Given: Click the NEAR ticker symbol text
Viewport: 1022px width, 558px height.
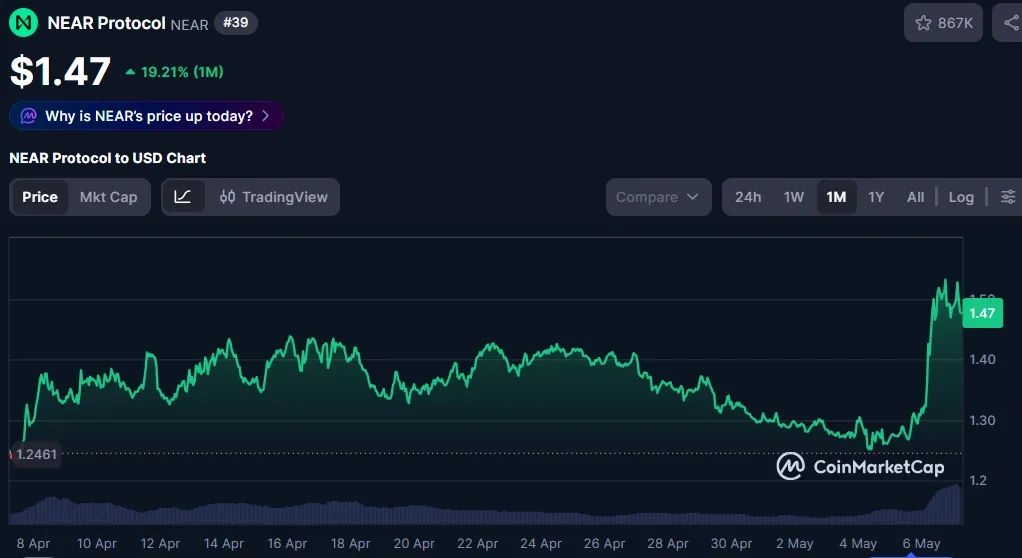Looking at the screenshot, I should click(x=189, y=25).
